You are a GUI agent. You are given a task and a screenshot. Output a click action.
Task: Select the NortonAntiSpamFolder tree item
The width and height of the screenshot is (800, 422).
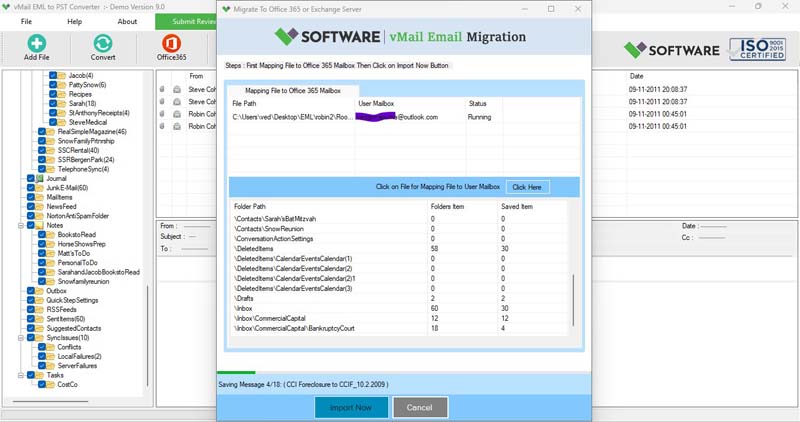(x=78, y=216)
